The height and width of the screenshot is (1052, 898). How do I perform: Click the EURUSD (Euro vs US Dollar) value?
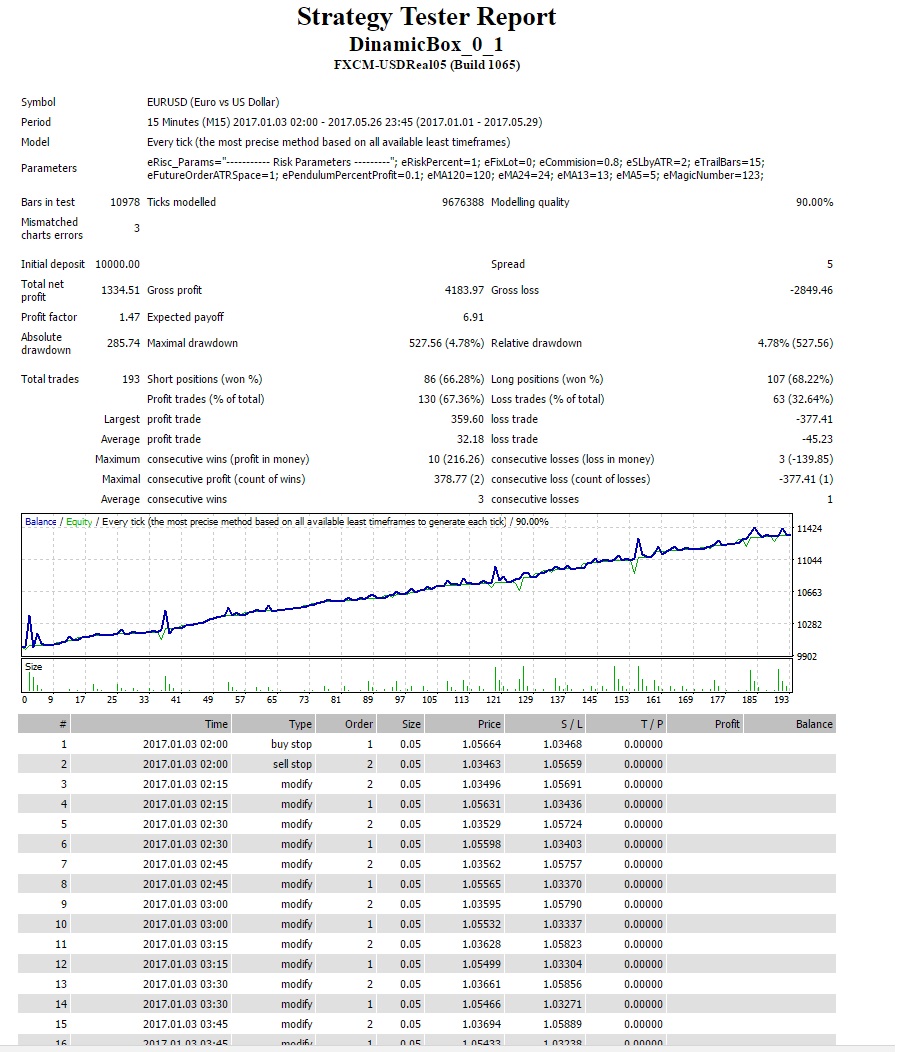pos(213,102)
